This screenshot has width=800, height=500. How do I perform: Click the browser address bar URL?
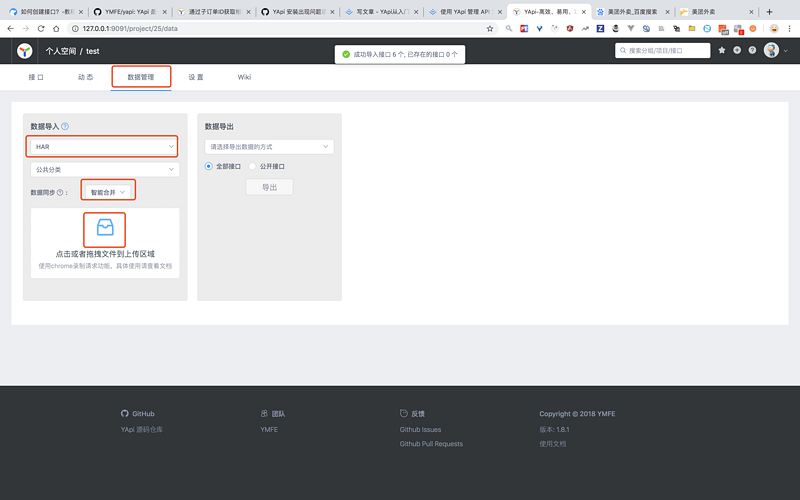click(130, 29)
